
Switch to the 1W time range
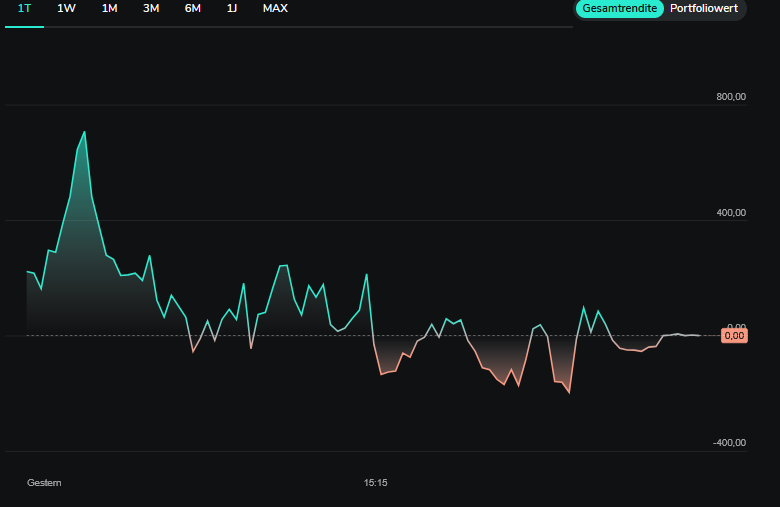coord(66,8)
